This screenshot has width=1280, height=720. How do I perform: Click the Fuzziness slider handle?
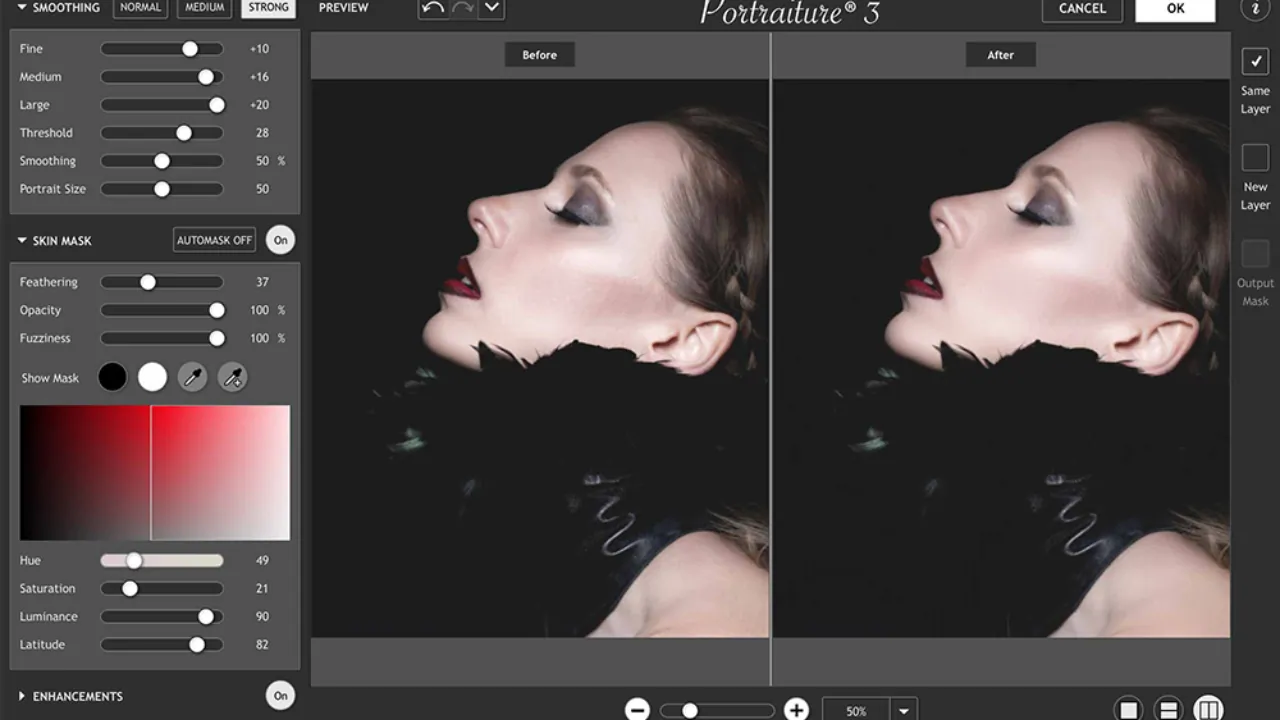[x=216, y=339]
